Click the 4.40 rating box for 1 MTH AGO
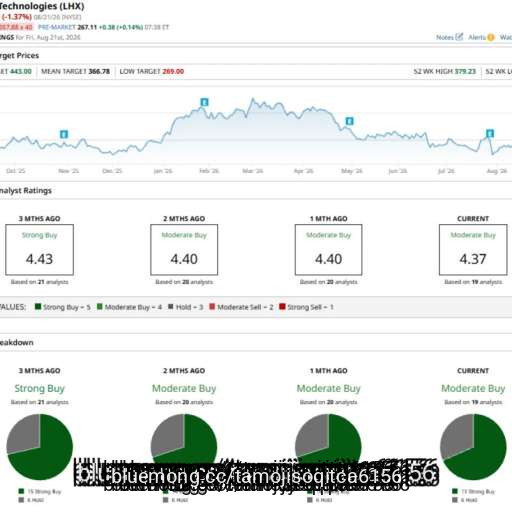This screenshot has width=512, height=512. click(329, 250)
